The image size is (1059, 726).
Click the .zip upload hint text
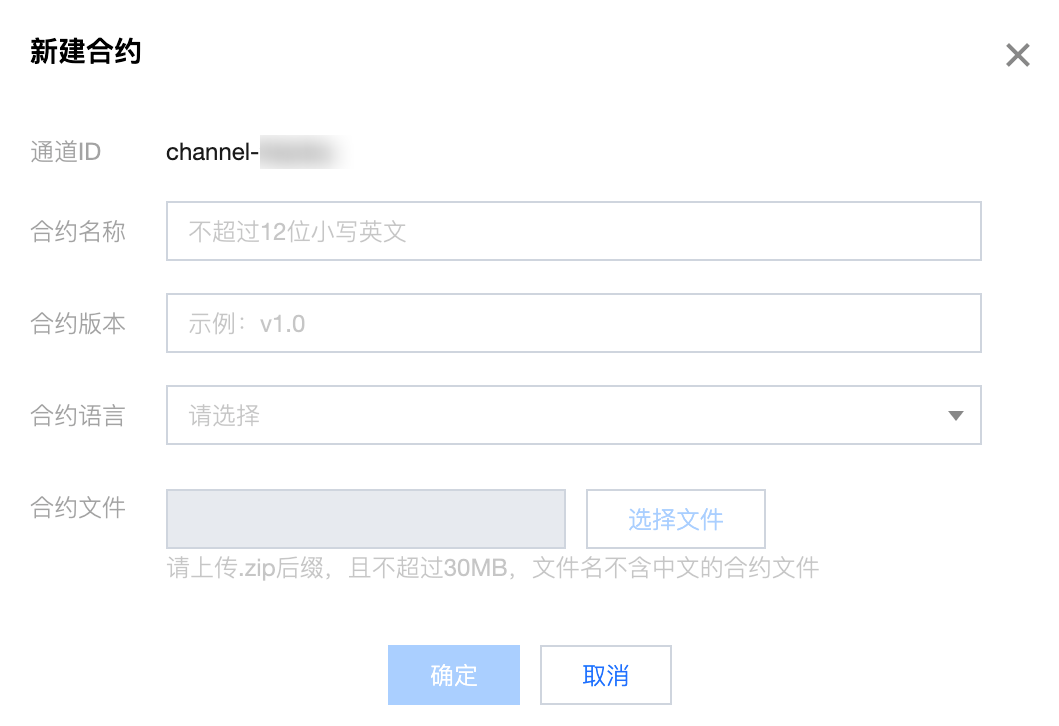pyautogui.click(x=493, y=569)
